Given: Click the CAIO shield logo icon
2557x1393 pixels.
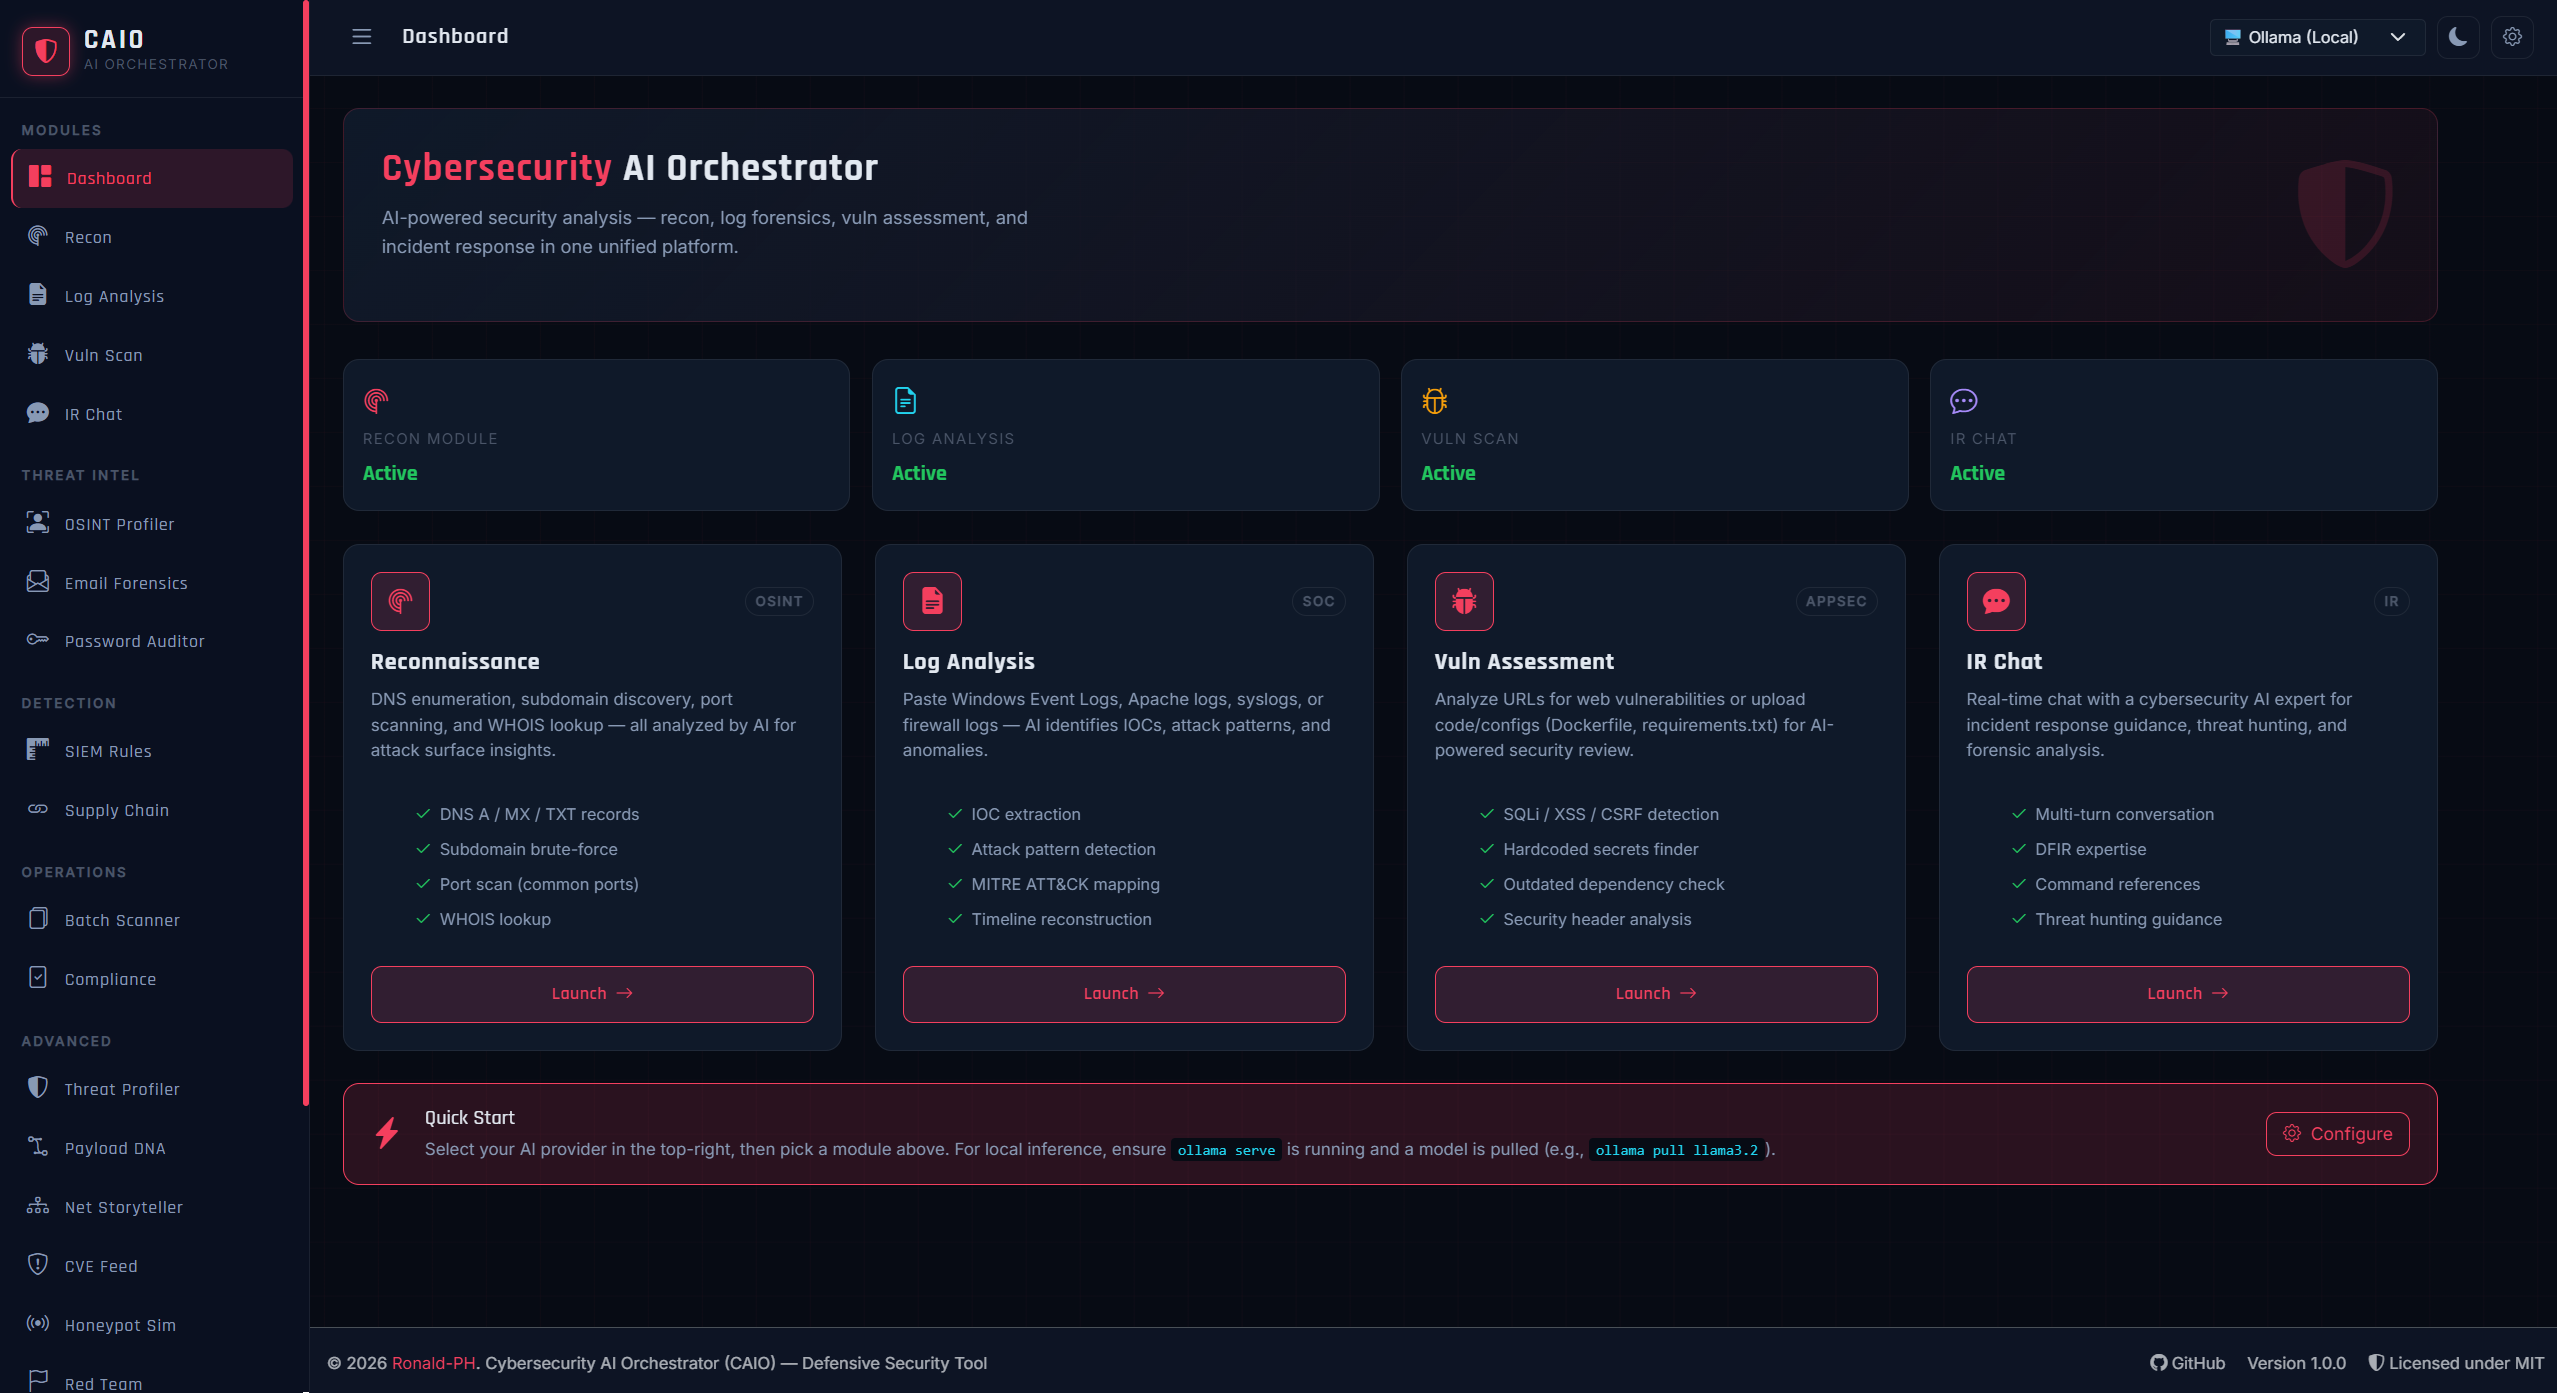Looking at the screenshot, I should pos(46,50).
